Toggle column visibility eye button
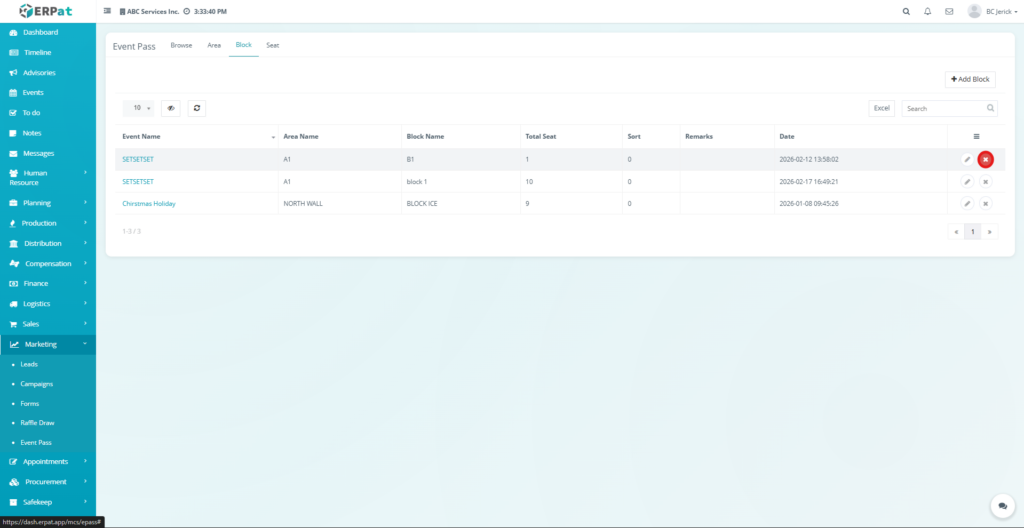Viewport: 1024px width, 528px height. pyautogui.click(x=171, y=108)
